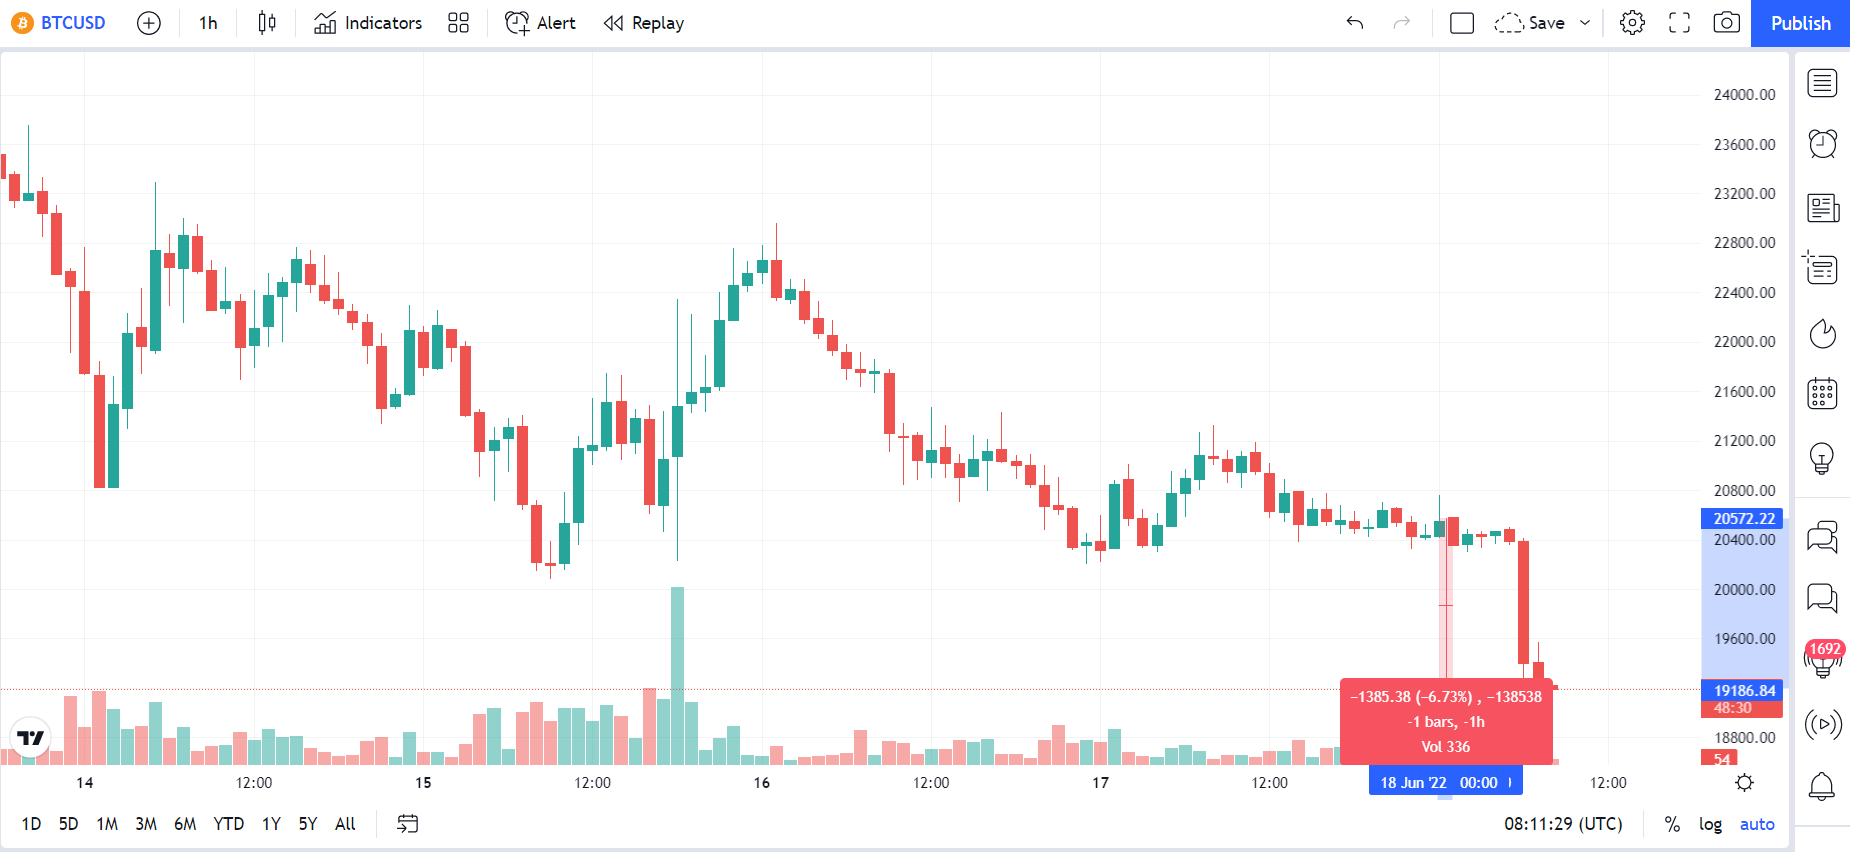1850x852 pixels.
Task: Click the Publish button
Action: tap(1800, 23)
